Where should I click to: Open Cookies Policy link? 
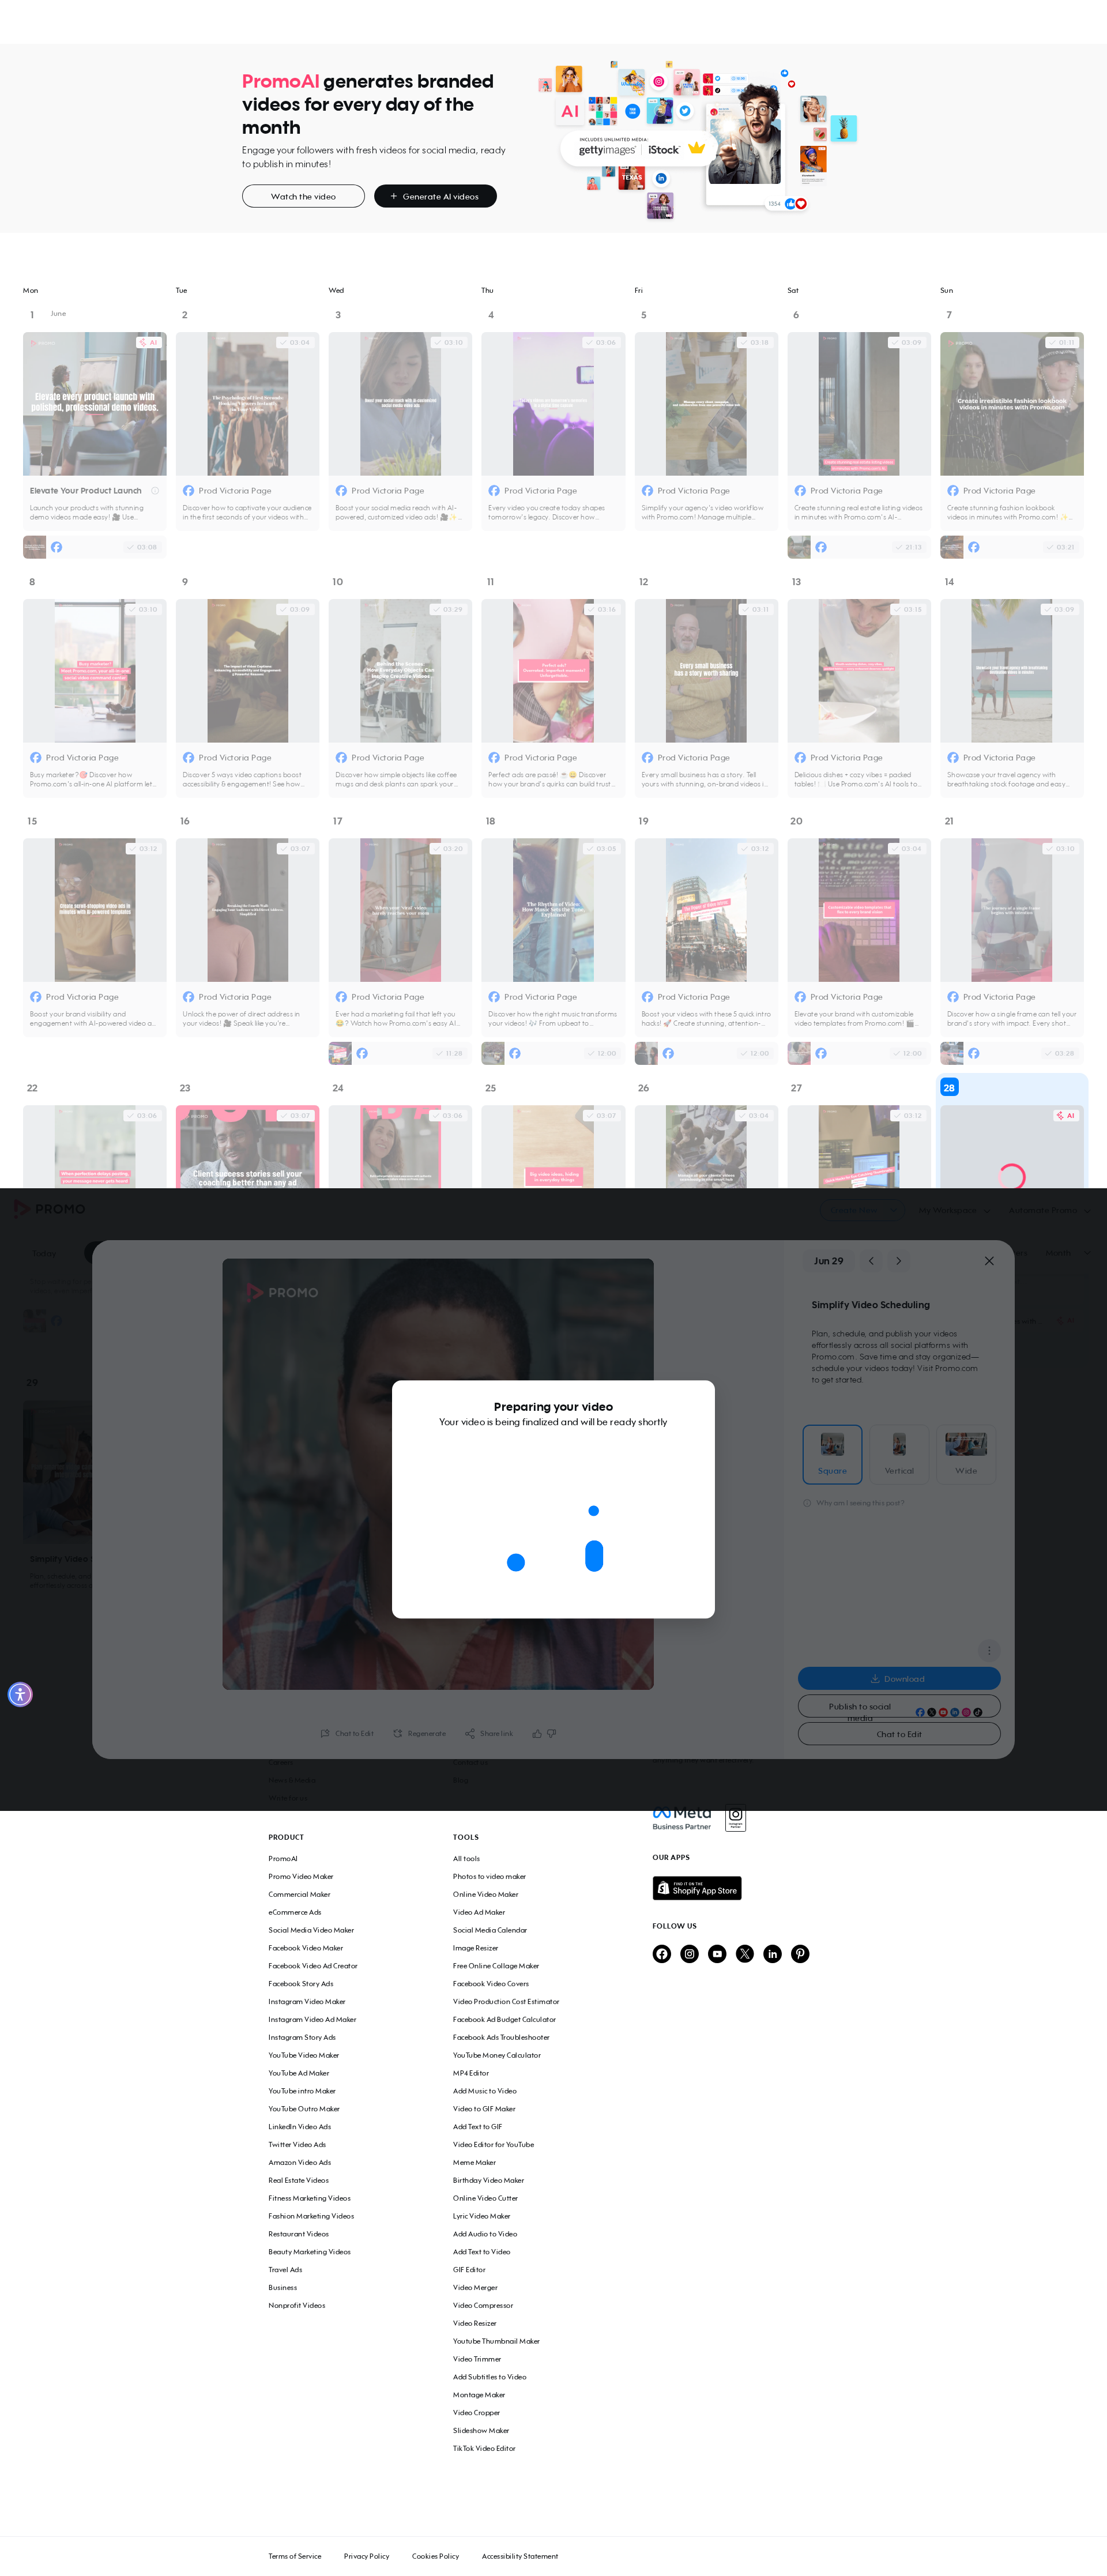(436, 2556)
